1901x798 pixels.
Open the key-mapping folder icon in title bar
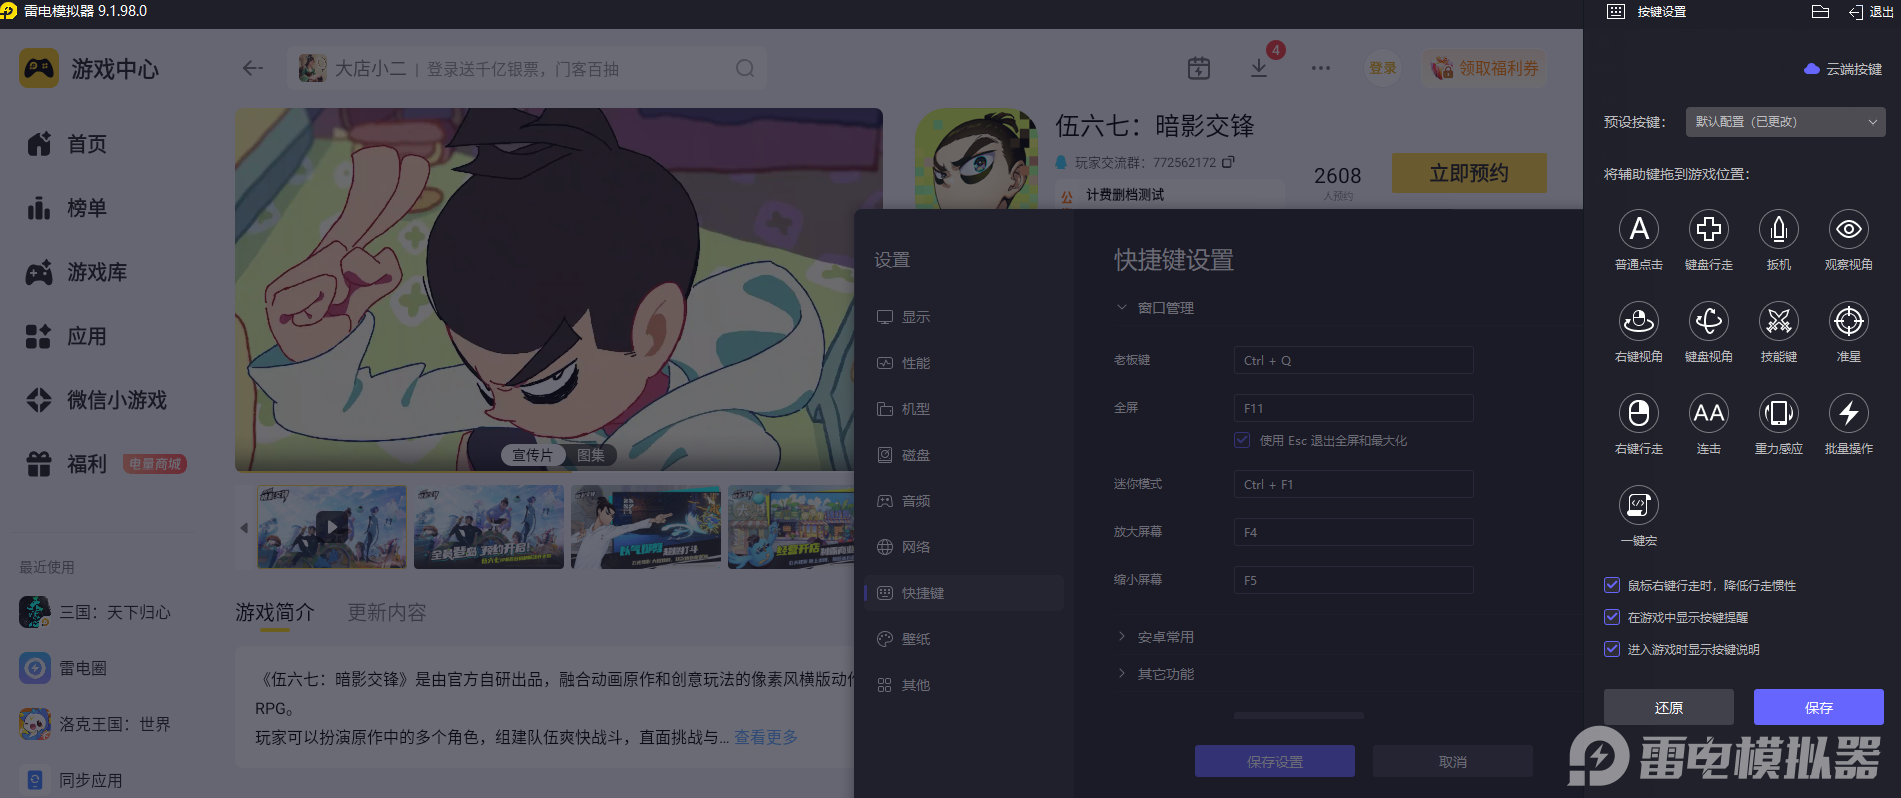(1820, 12)
